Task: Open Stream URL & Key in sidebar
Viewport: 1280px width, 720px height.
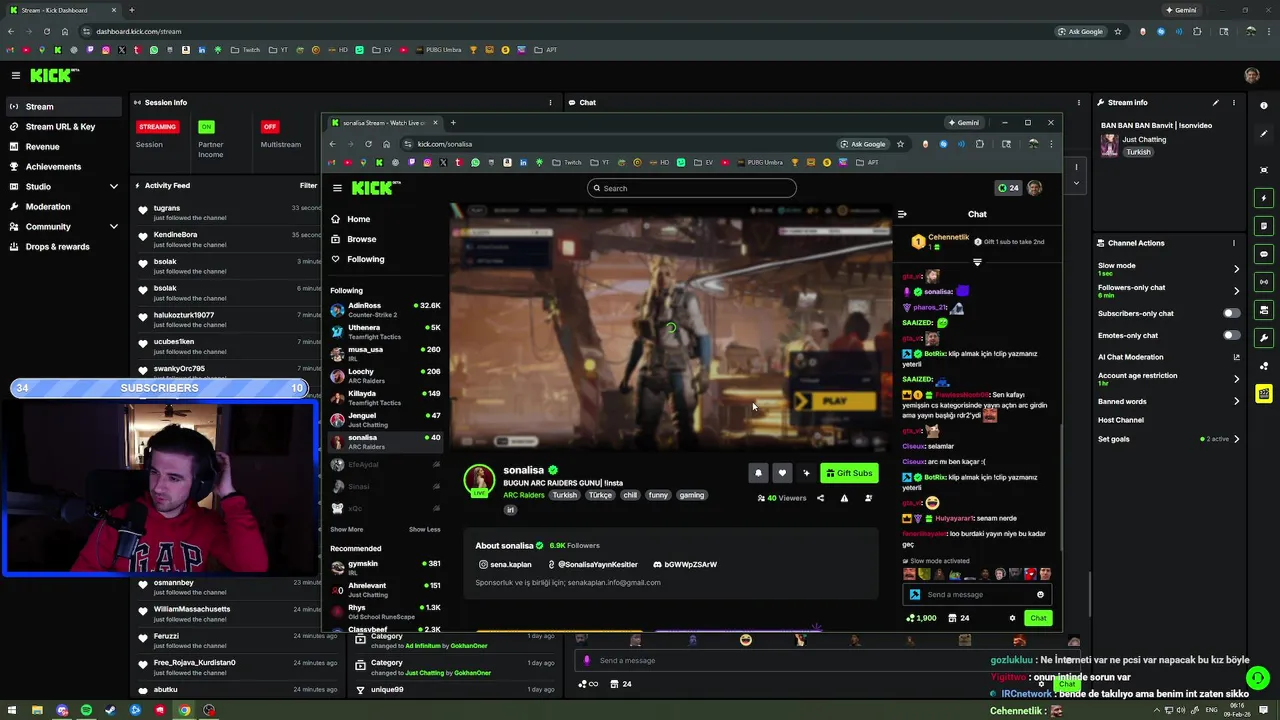Action: 60,127
